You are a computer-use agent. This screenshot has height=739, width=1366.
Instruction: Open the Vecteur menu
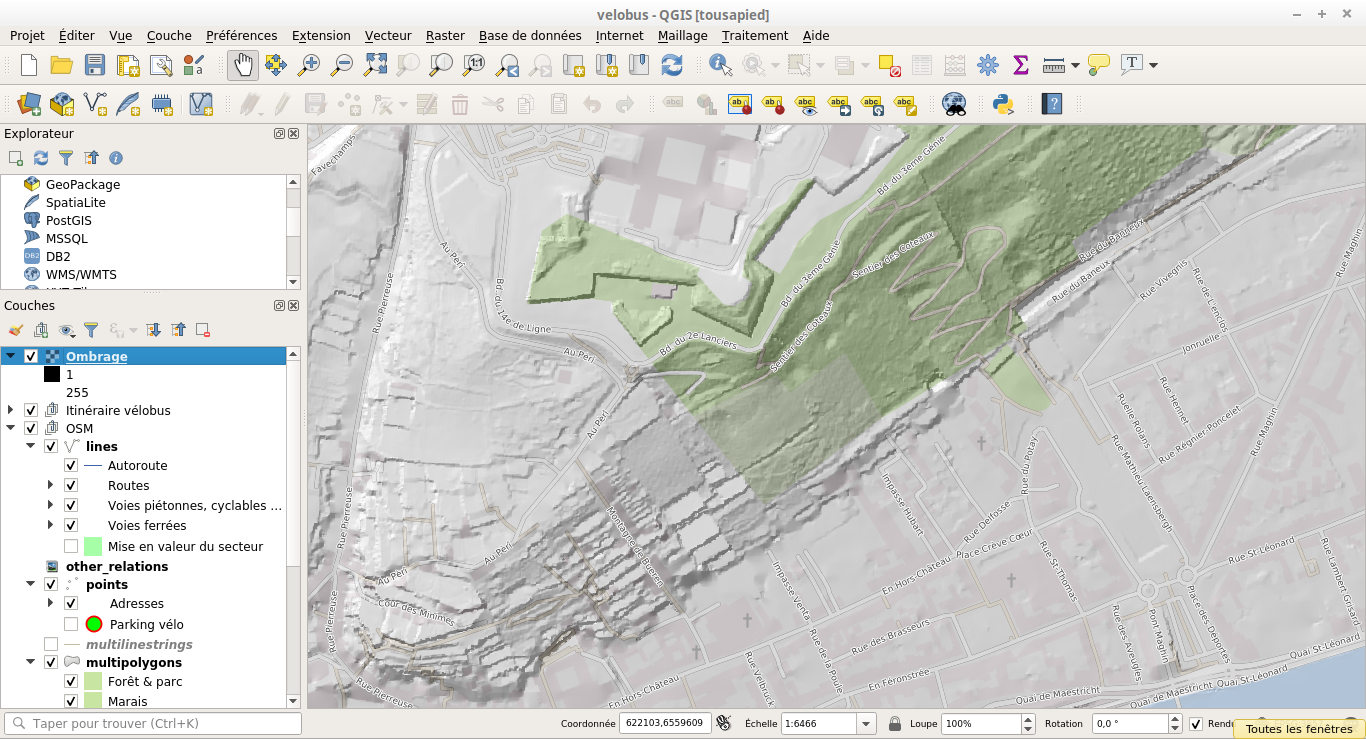[x=388, y=35]
